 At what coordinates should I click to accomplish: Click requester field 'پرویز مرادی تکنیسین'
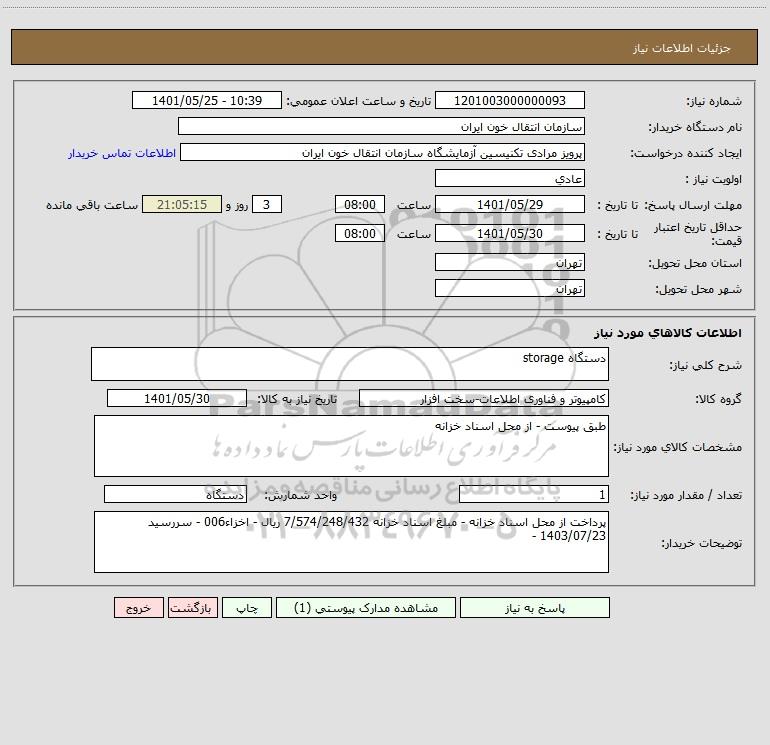(x=382, y=152)
